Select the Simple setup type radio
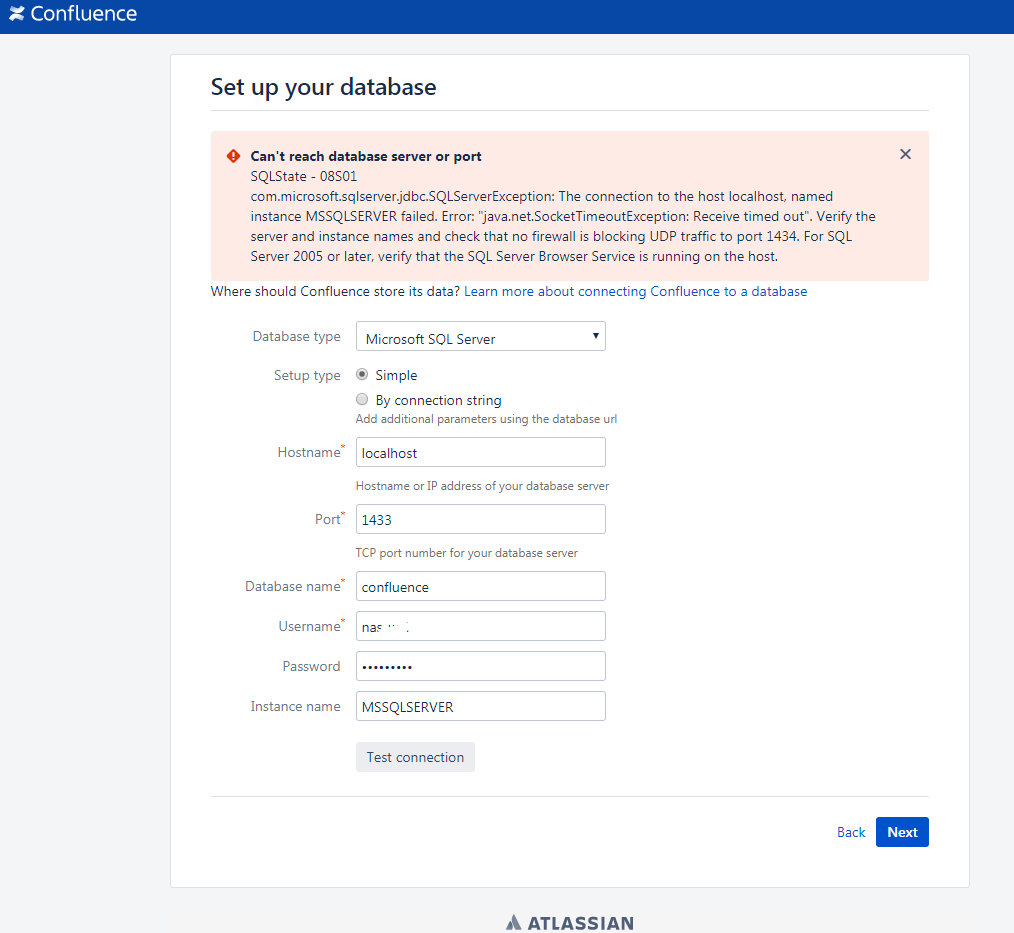The image size is (1014, 933). click(x=362, y=374)
